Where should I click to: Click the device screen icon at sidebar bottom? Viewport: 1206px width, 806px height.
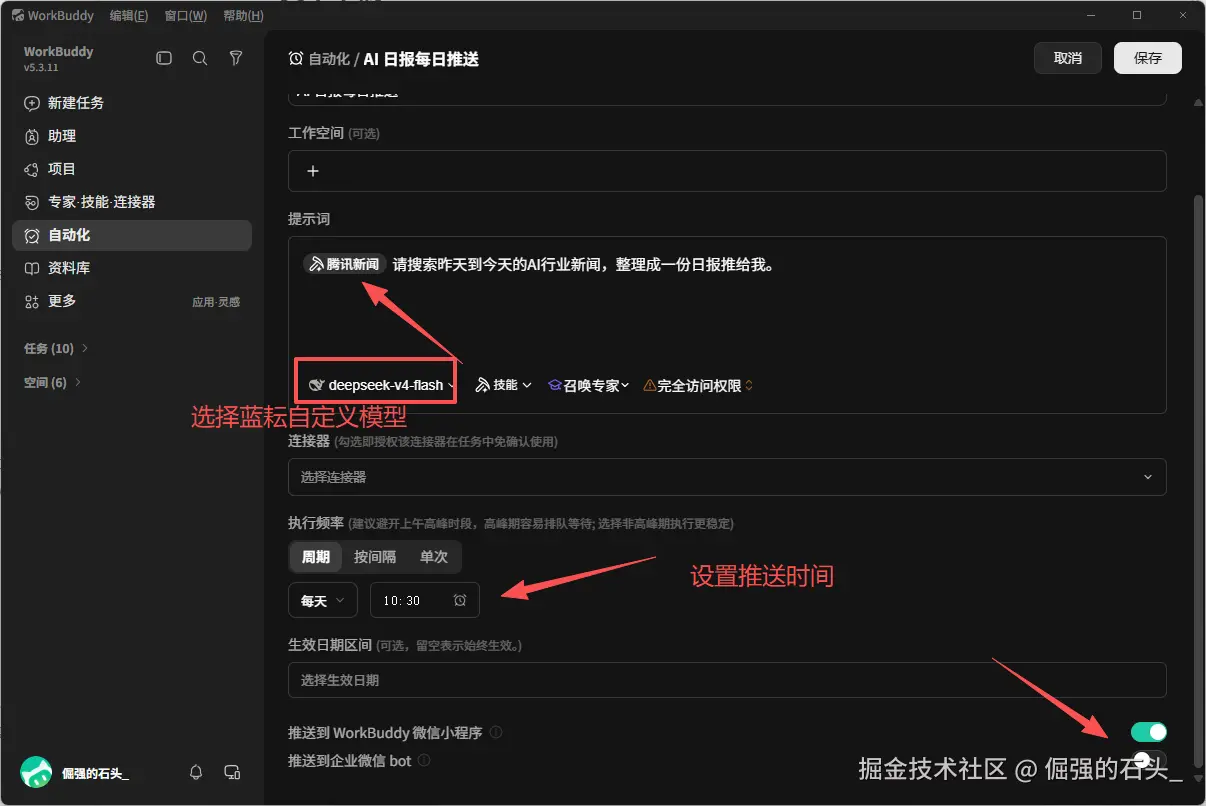(232, 772)
